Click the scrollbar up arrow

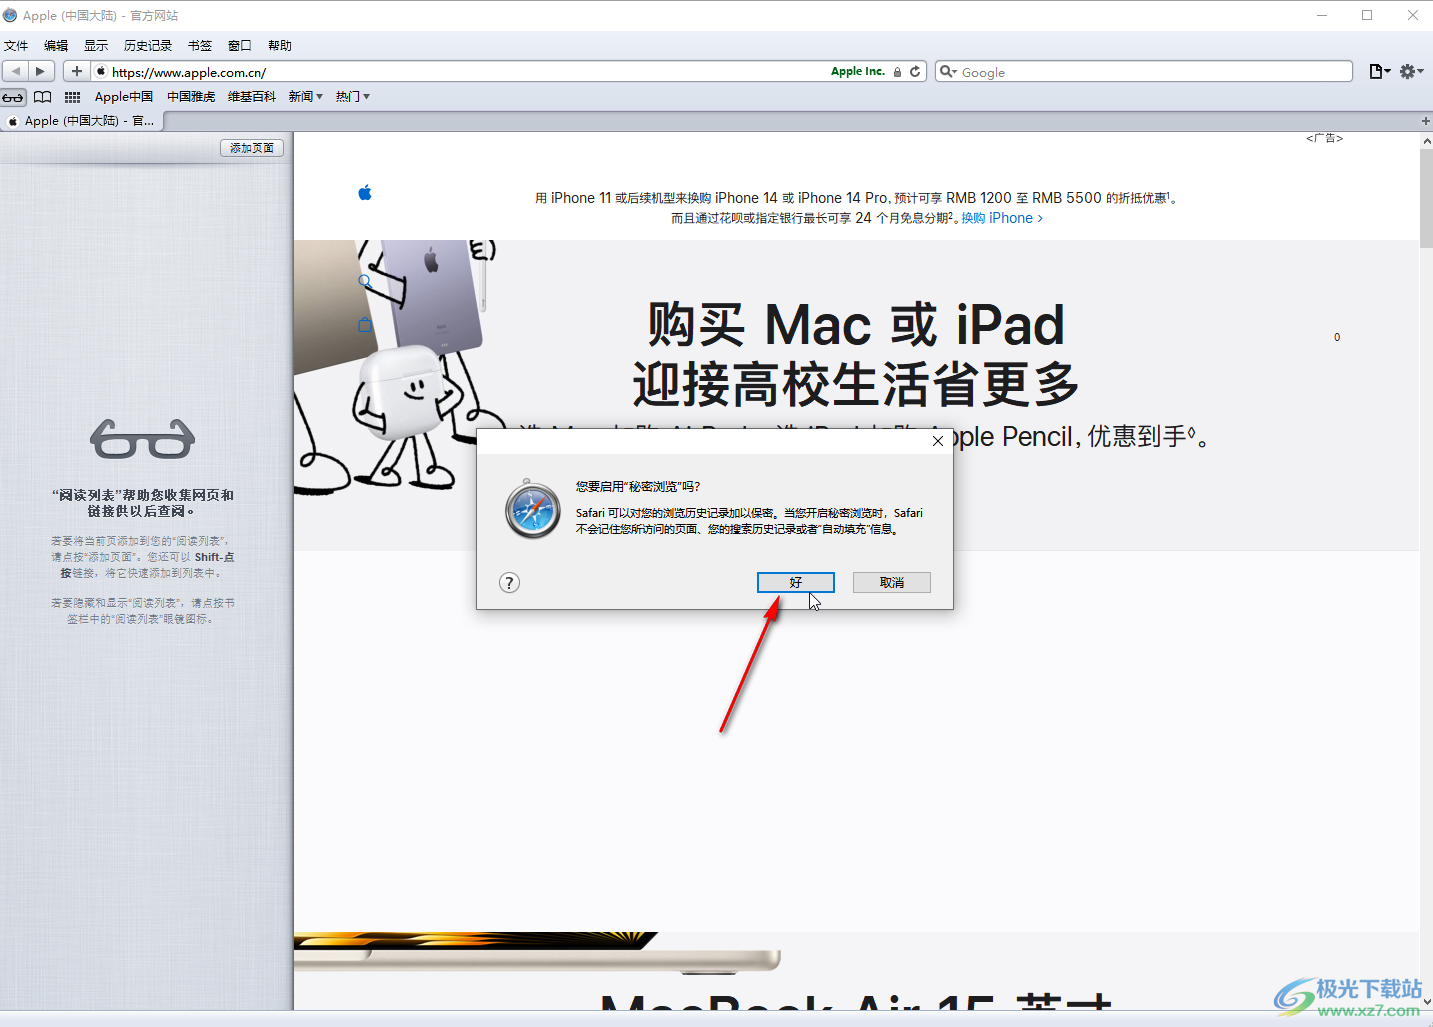pos(1426,141)
